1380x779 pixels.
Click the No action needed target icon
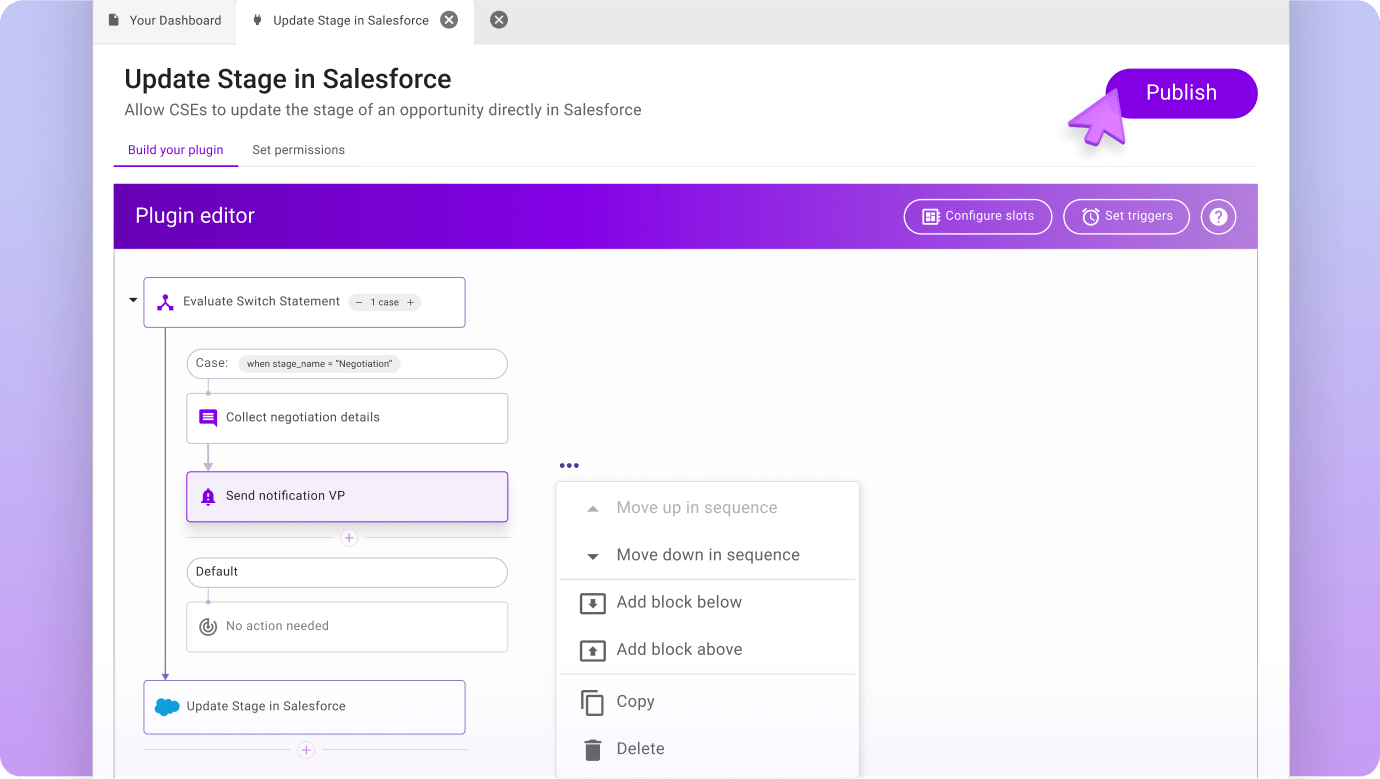pyautogui.click(x=208, y=627)
